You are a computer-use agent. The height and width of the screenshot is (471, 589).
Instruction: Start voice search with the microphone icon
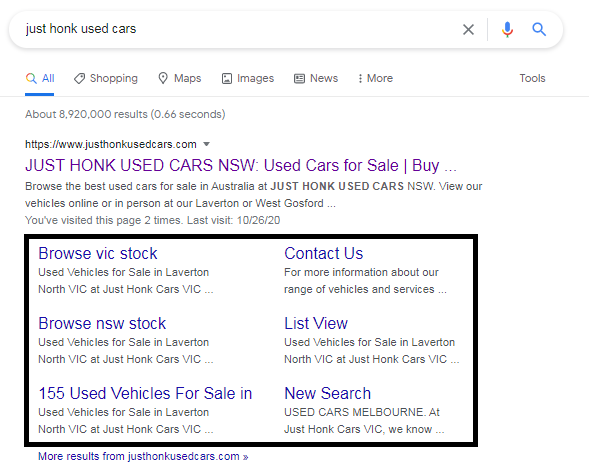point(507,29)
